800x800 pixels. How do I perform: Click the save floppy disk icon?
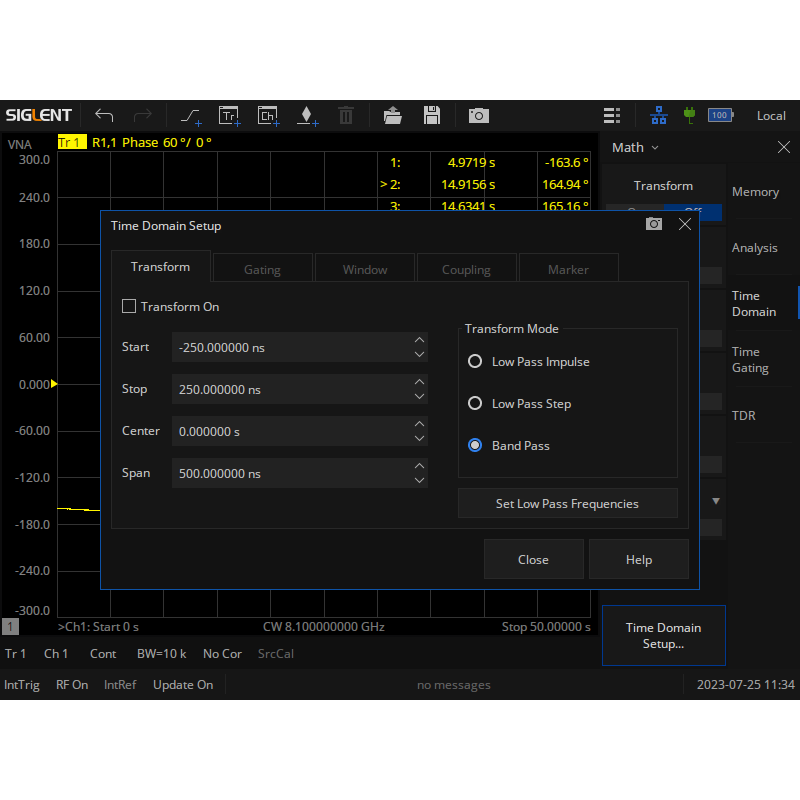click(x=432, y=116)
